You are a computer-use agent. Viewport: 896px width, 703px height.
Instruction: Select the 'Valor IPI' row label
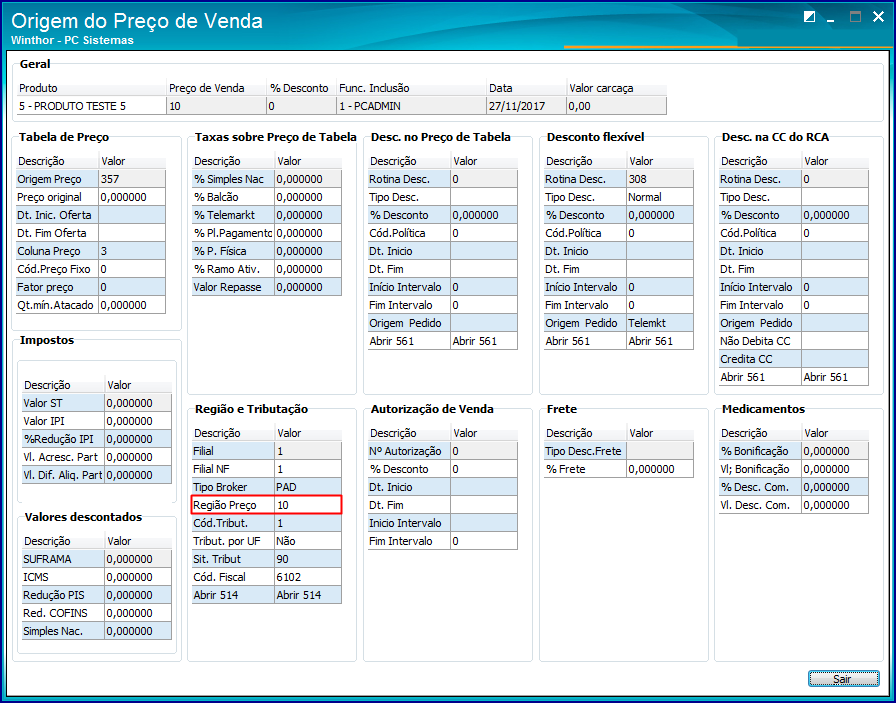(x=63, y=421)
